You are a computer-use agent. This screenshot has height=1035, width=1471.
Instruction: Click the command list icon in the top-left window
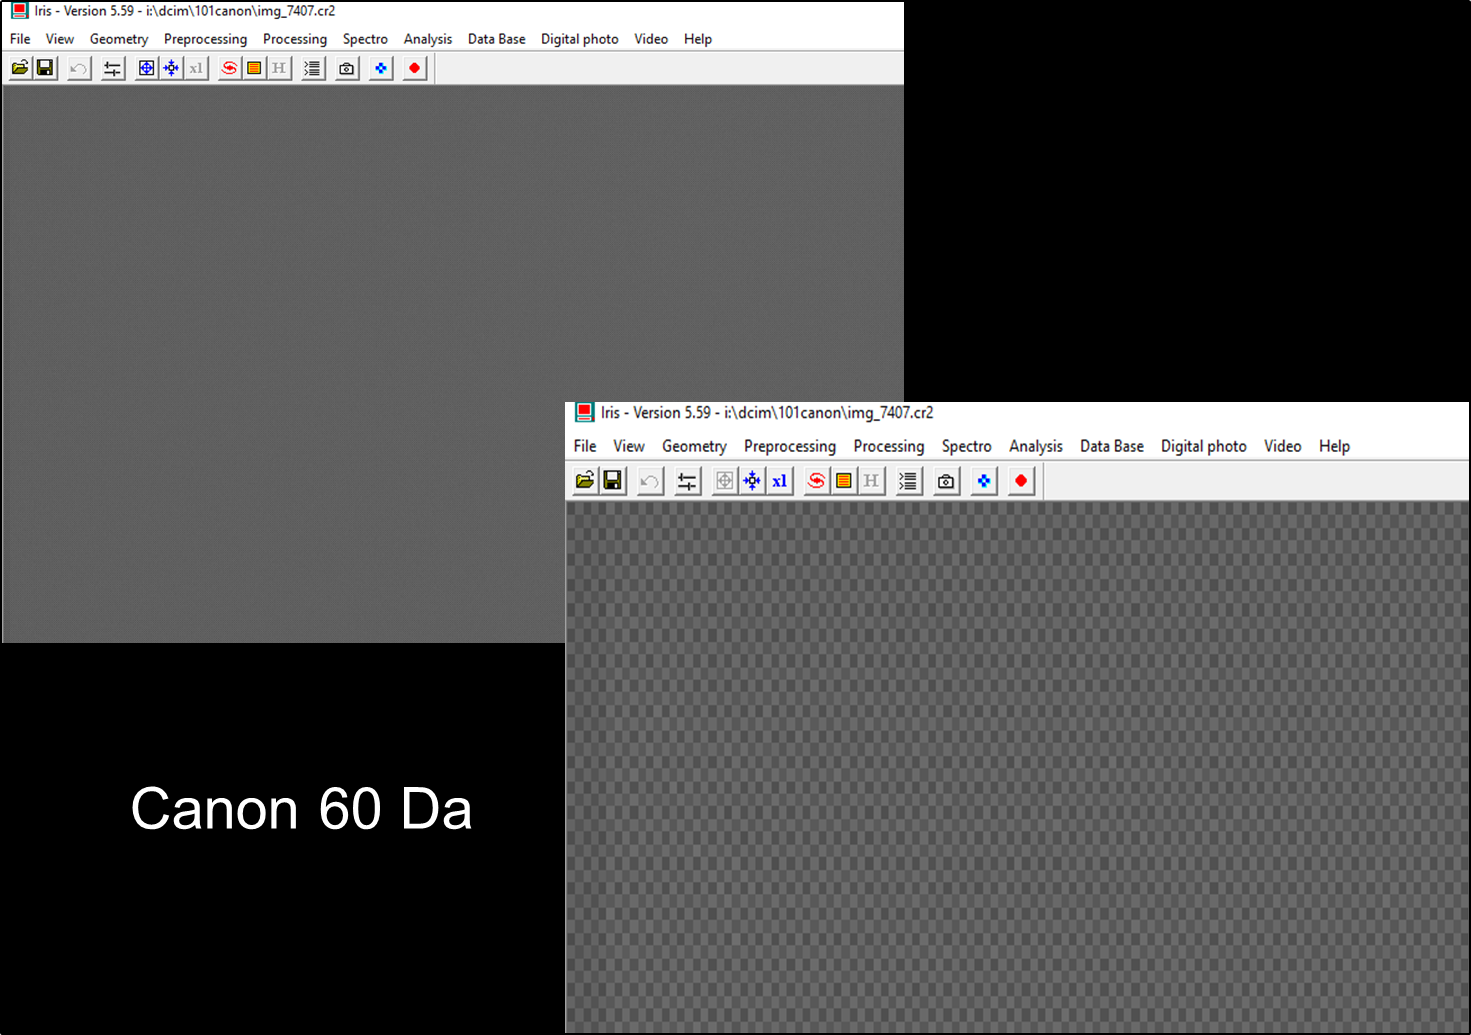coord(313,68)
